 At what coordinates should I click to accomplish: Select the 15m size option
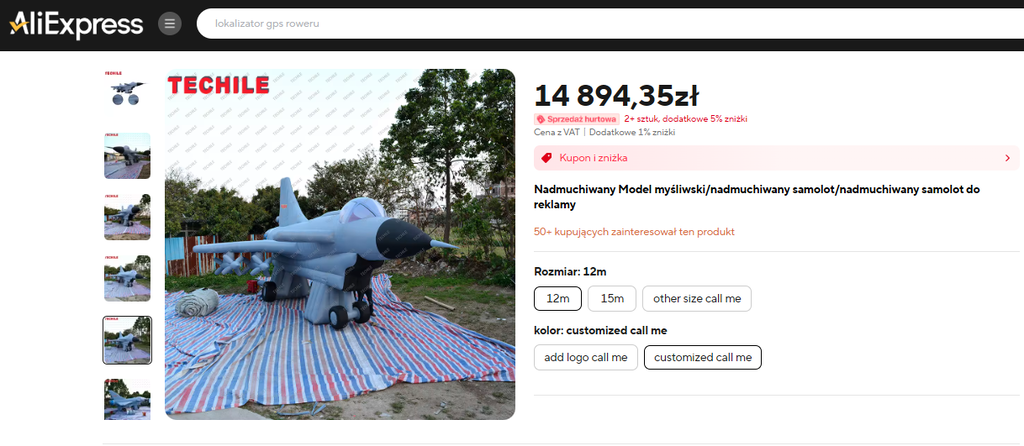point(612,298)
